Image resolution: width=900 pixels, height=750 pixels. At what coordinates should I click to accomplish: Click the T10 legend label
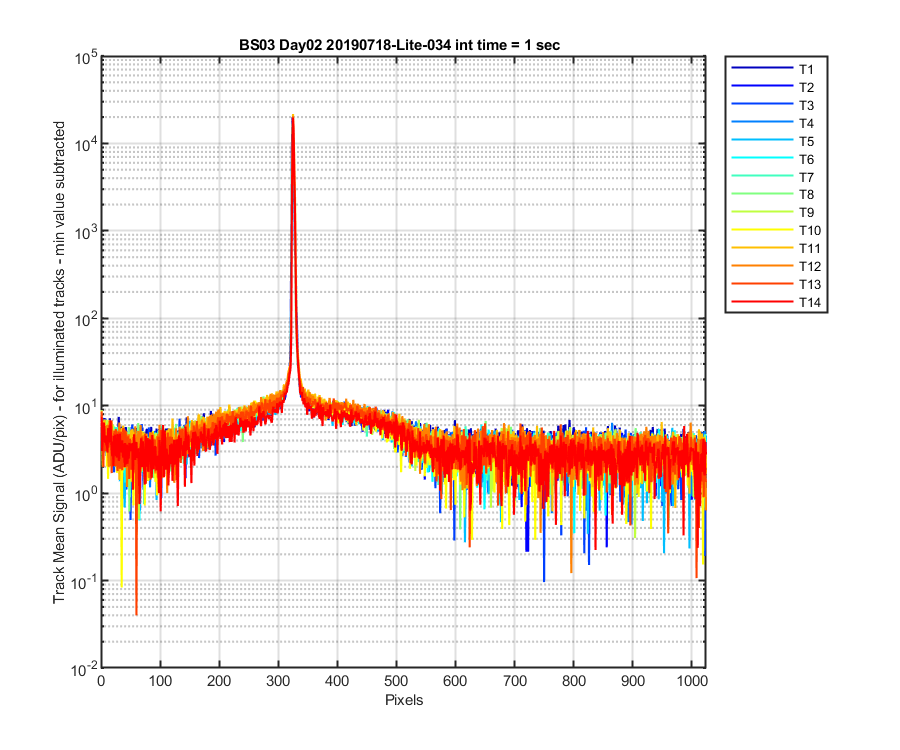point(809,230)
